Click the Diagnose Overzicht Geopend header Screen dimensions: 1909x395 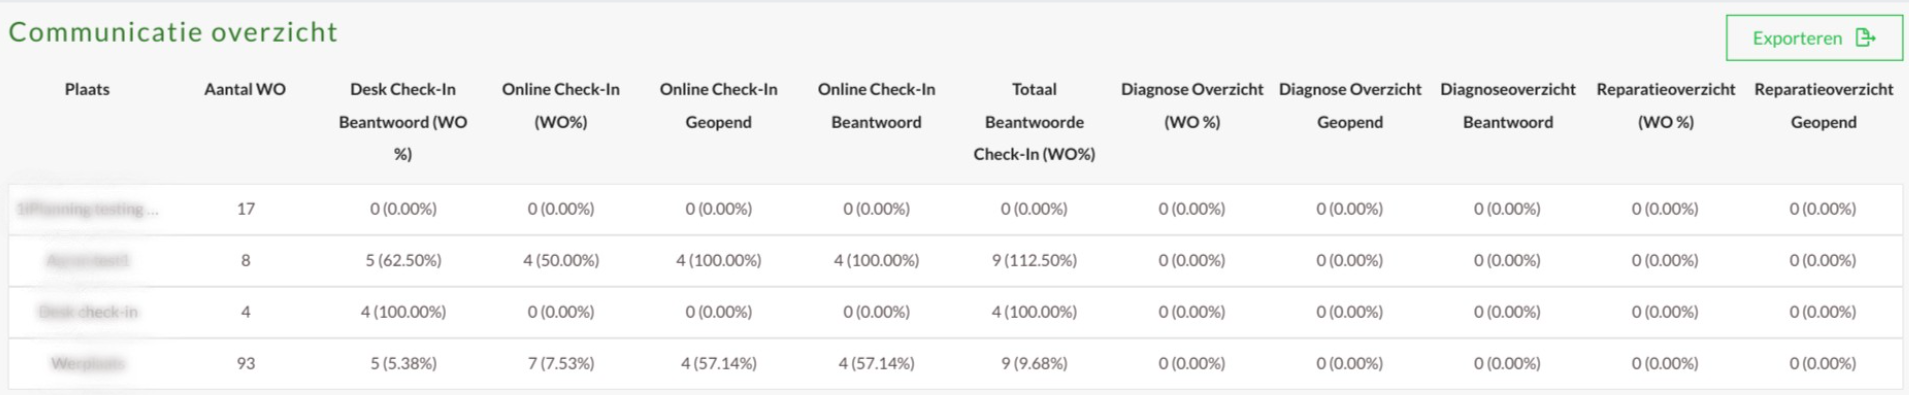click(x=1350, y=105)
